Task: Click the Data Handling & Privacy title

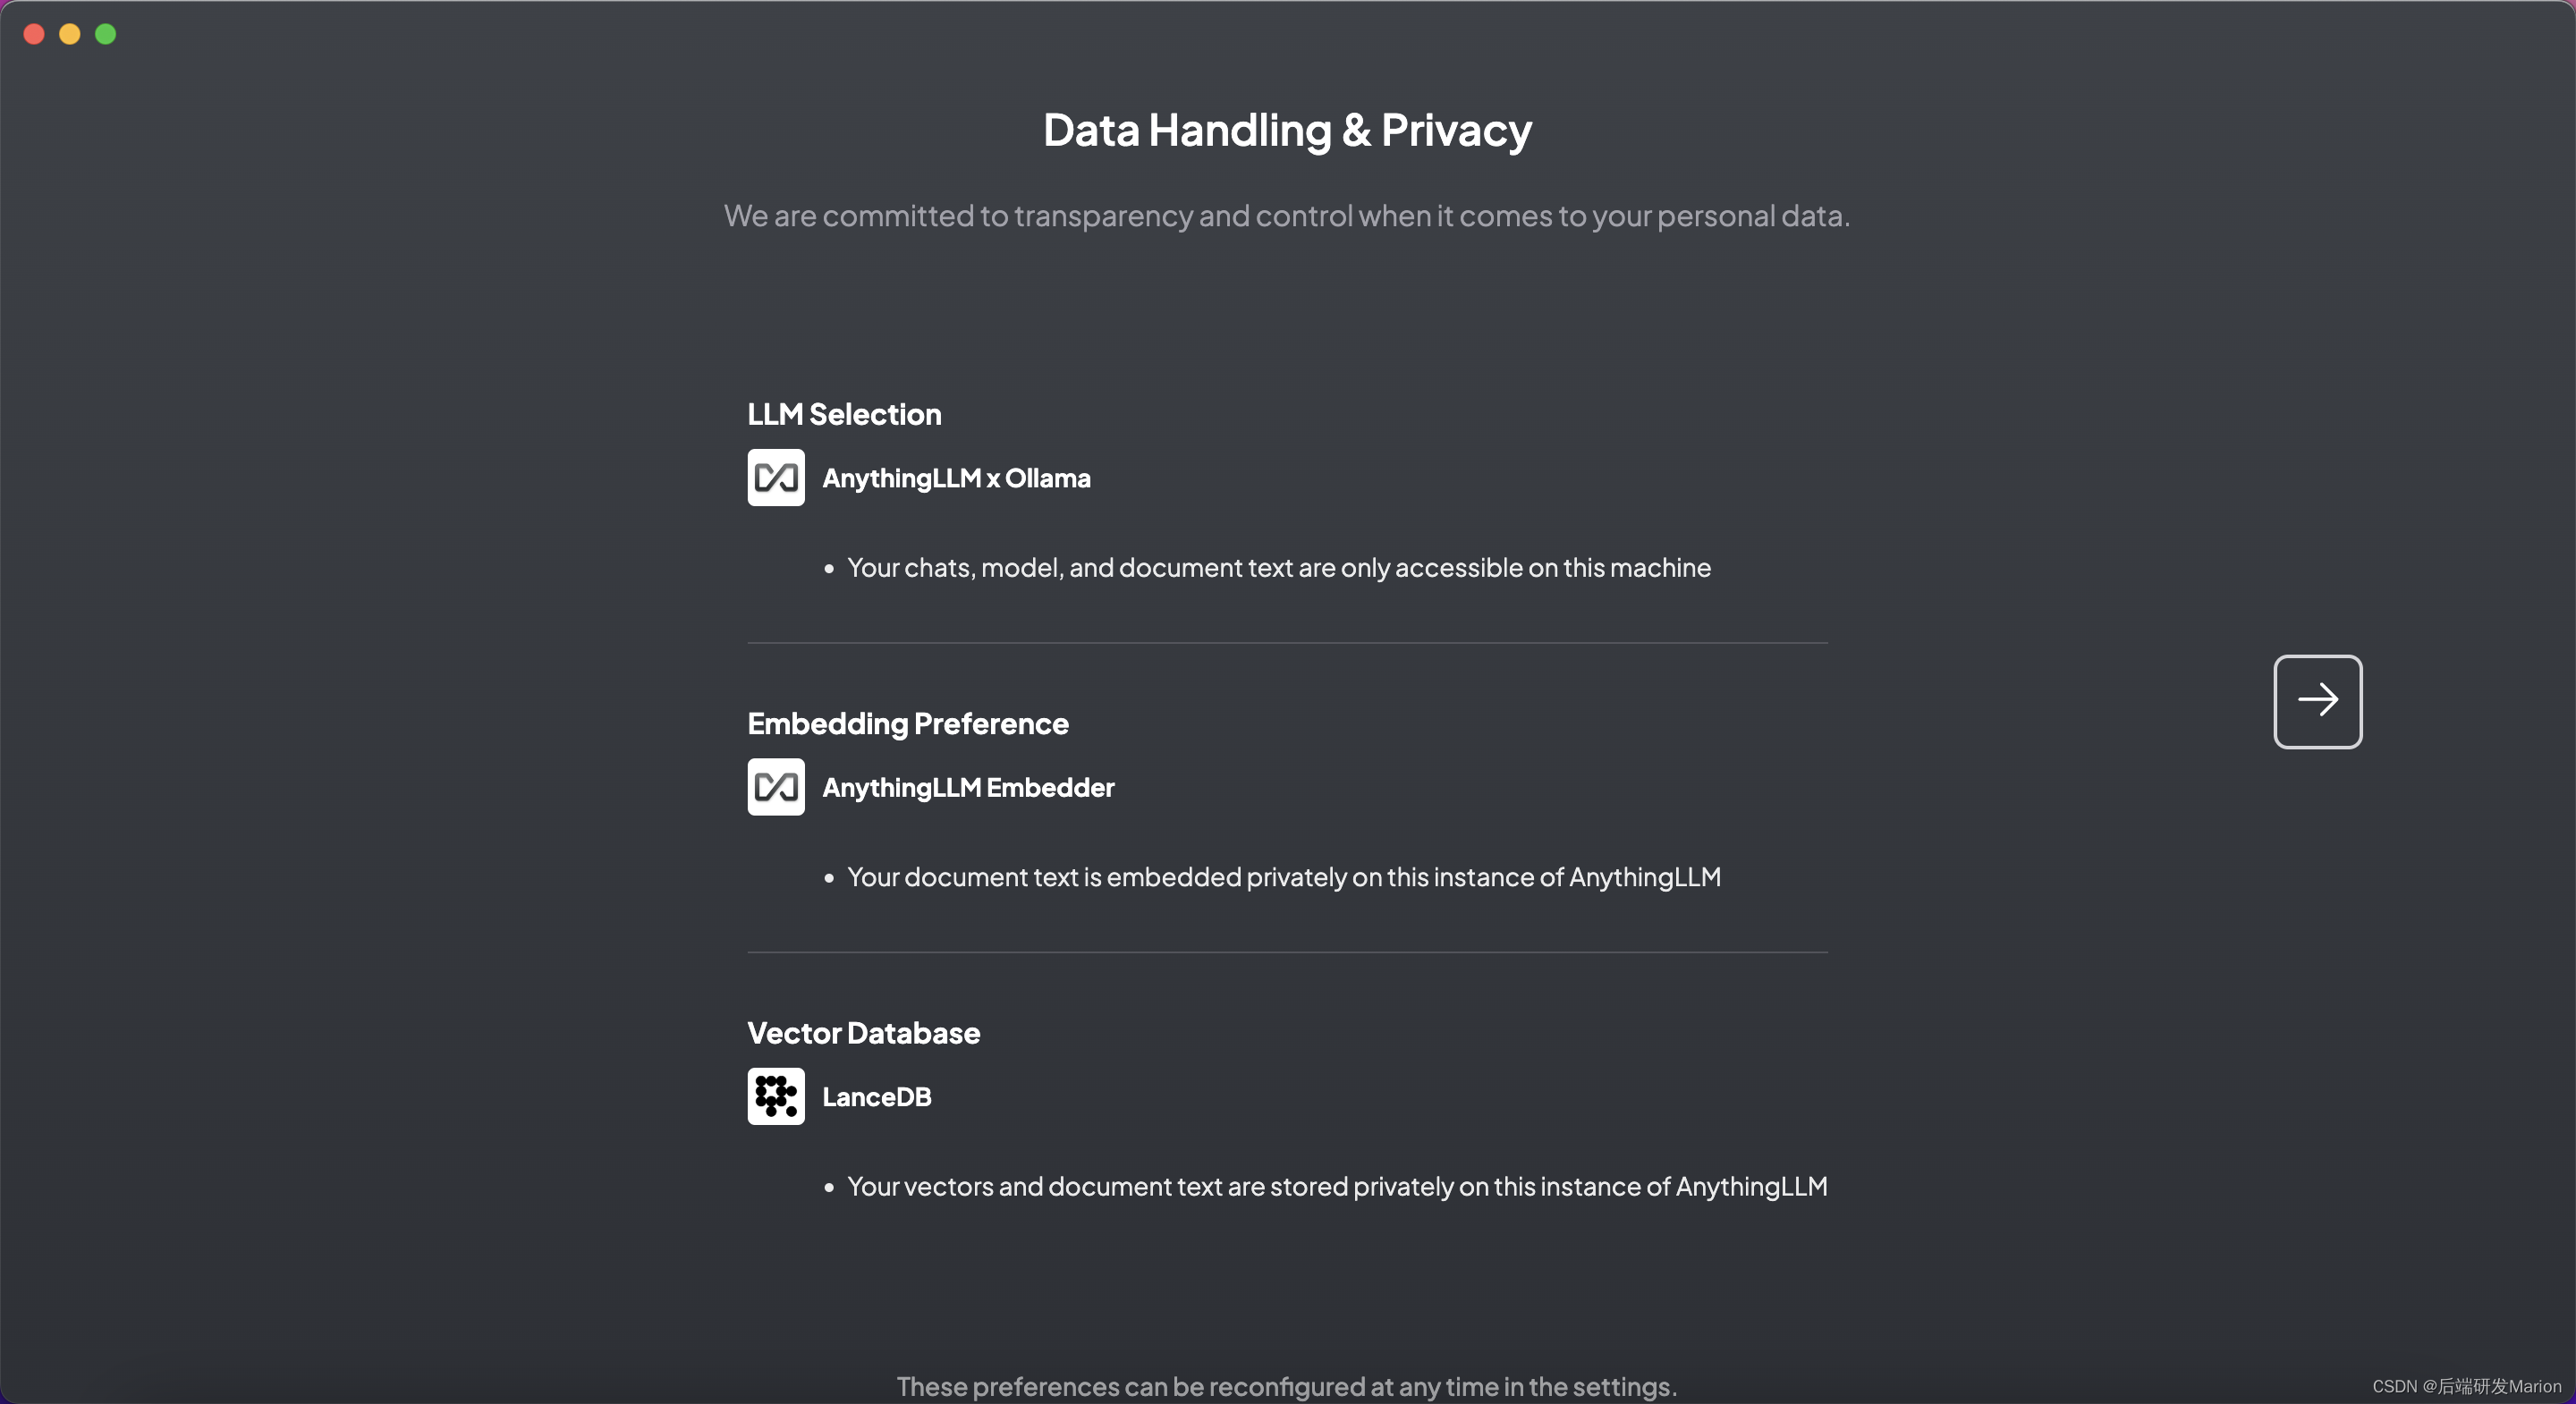Action: (x=1287, y=130)
